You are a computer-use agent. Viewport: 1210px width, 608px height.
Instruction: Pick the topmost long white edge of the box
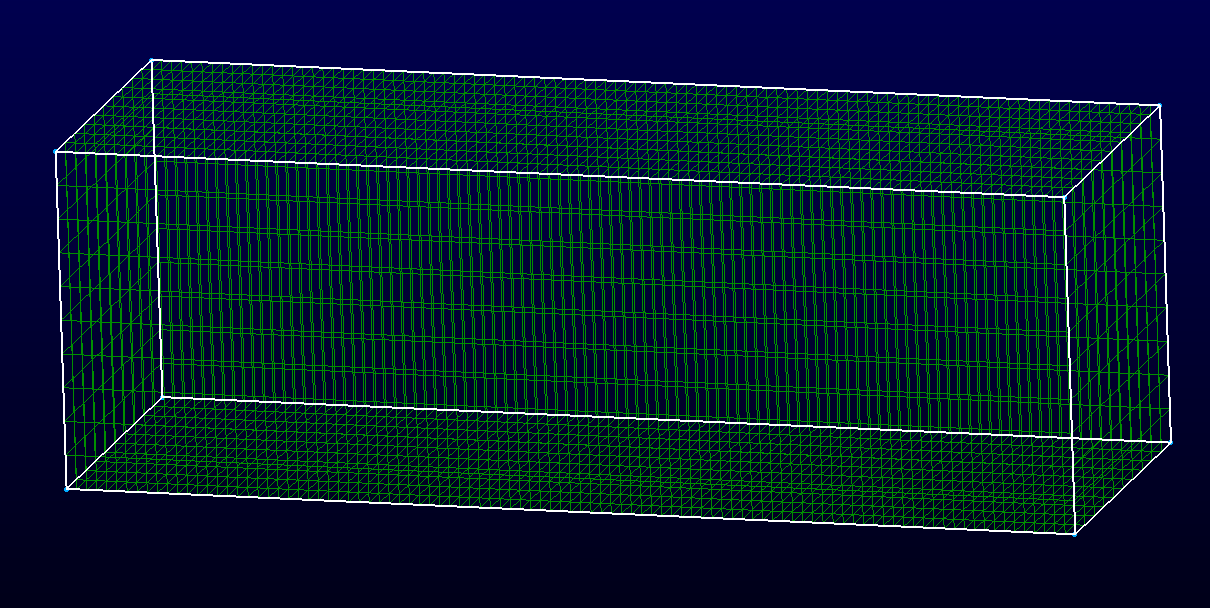pyautogui.click(x=656, y=82)
